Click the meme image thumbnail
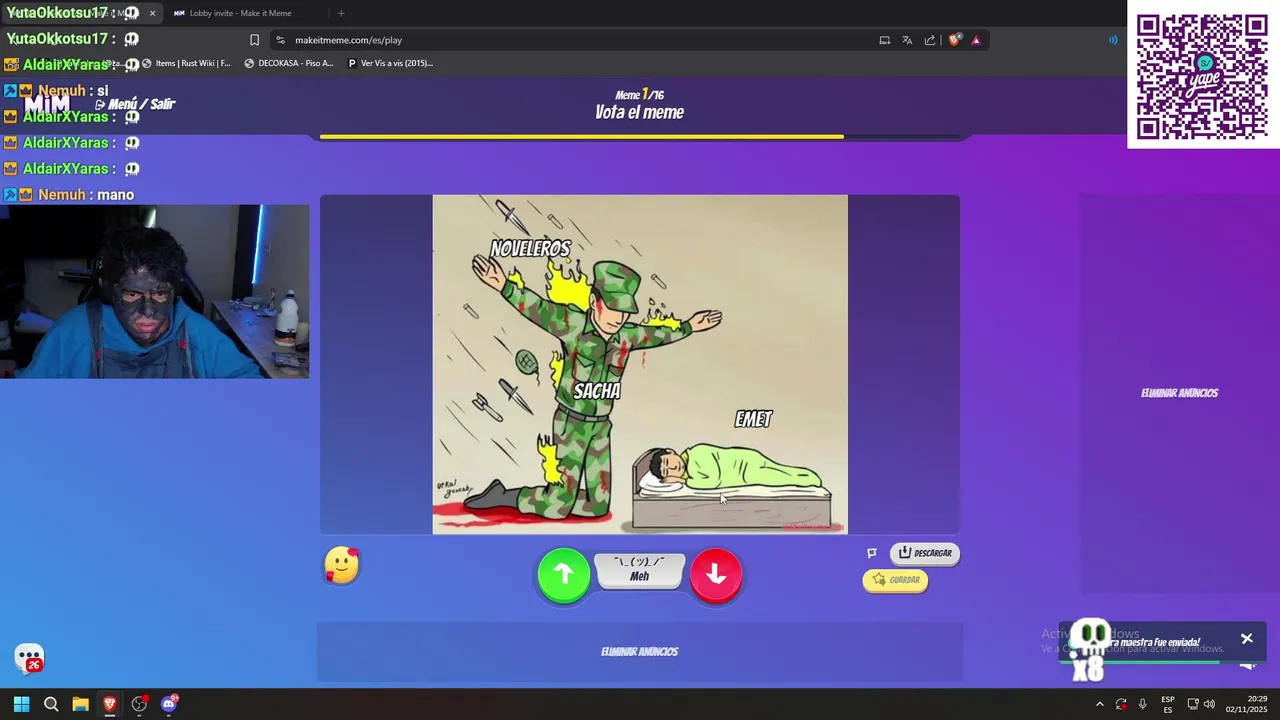1280x720 pixels. 640,364
